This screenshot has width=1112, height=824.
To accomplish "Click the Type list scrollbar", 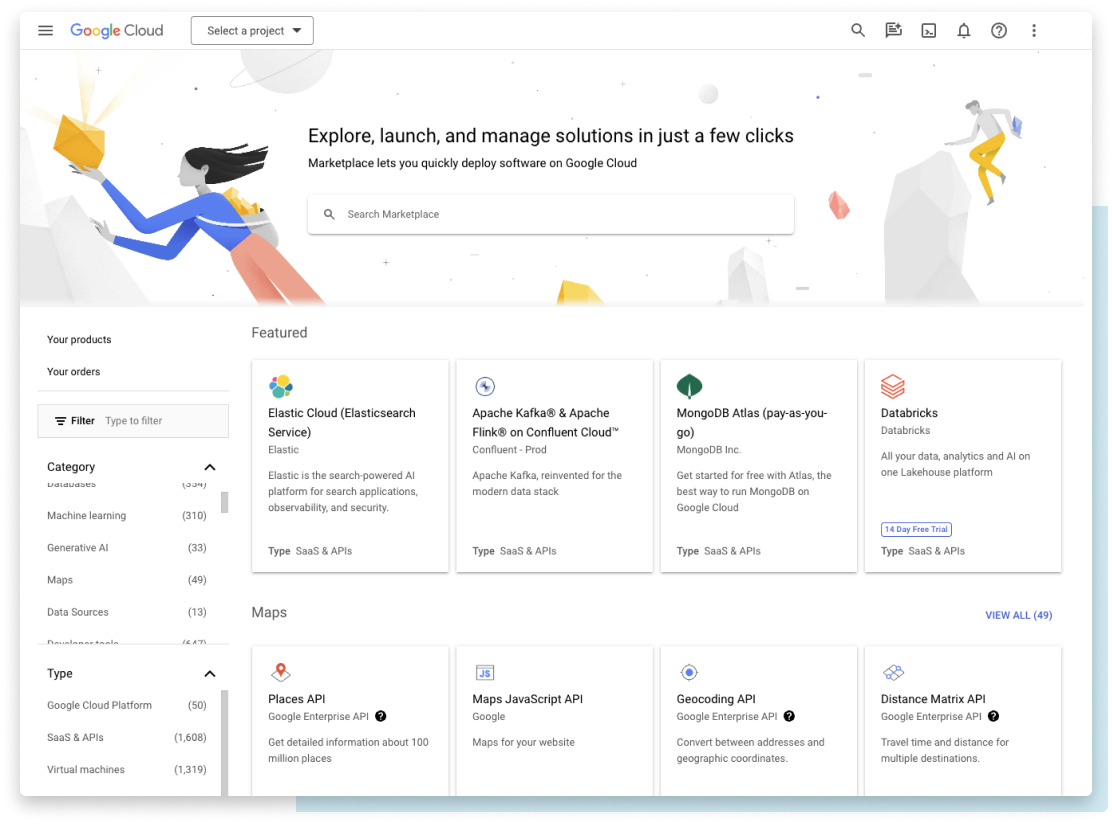I will pos(225,742).
